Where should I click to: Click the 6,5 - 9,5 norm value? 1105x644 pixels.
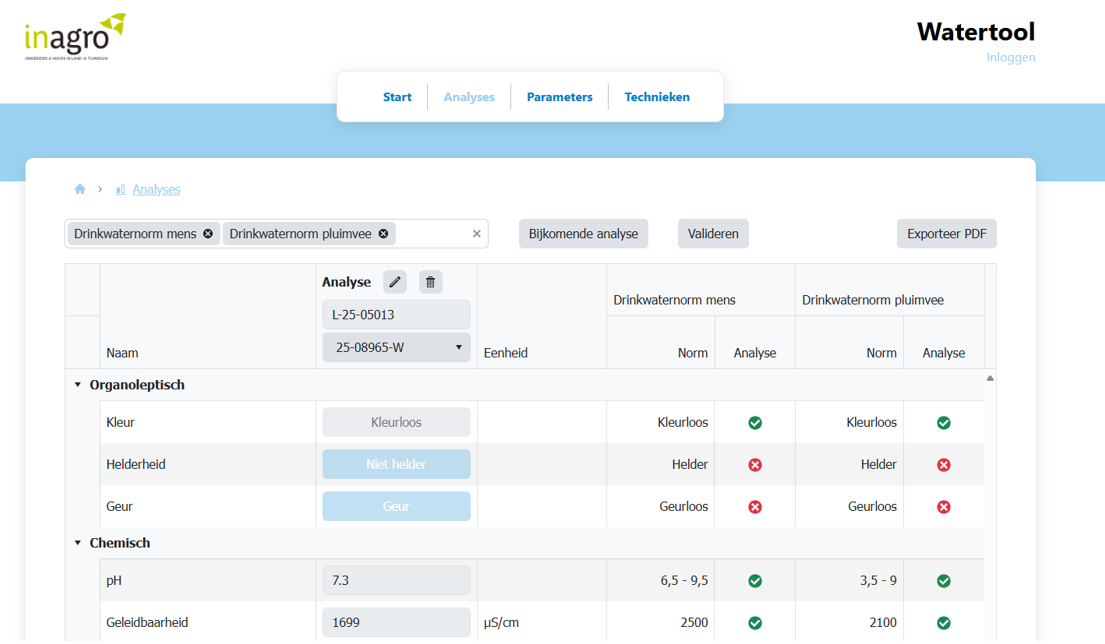tap(684, 581)
